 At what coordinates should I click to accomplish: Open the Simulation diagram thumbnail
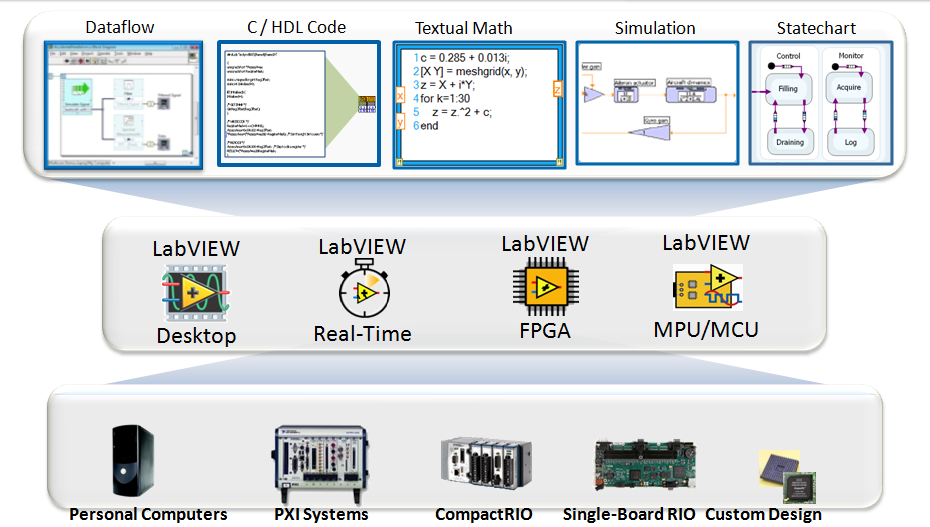[657, 103]
